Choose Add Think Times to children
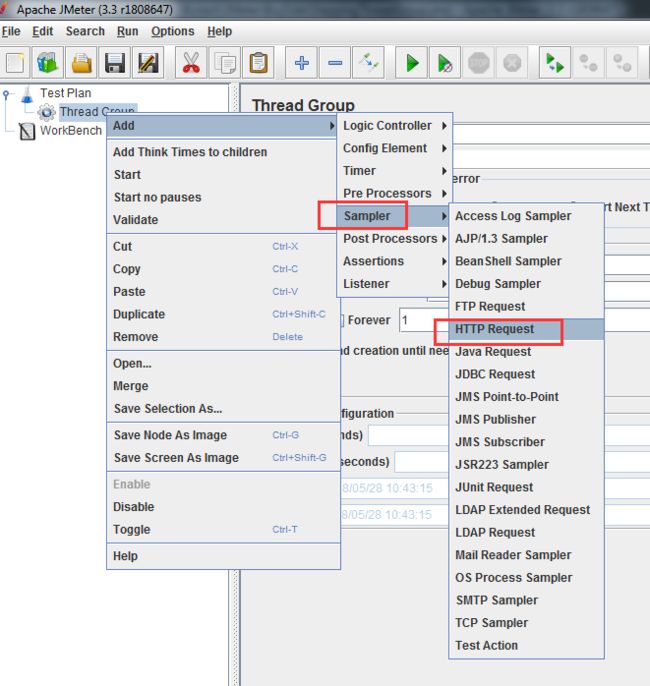This screenshot has height=686, width=650. coord(224,152)
